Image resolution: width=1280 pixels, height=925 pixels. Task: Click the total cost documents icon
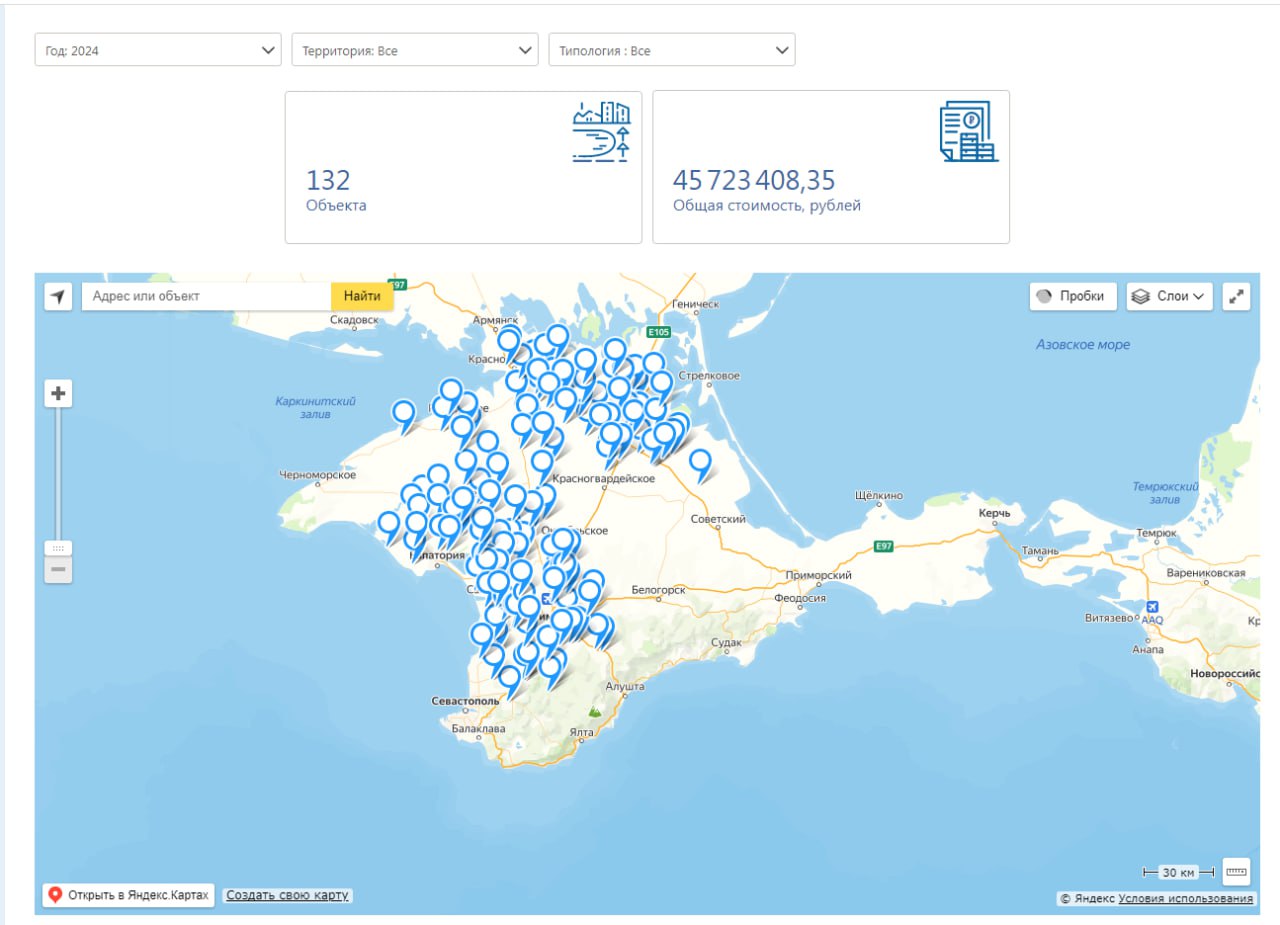[968, 132]
